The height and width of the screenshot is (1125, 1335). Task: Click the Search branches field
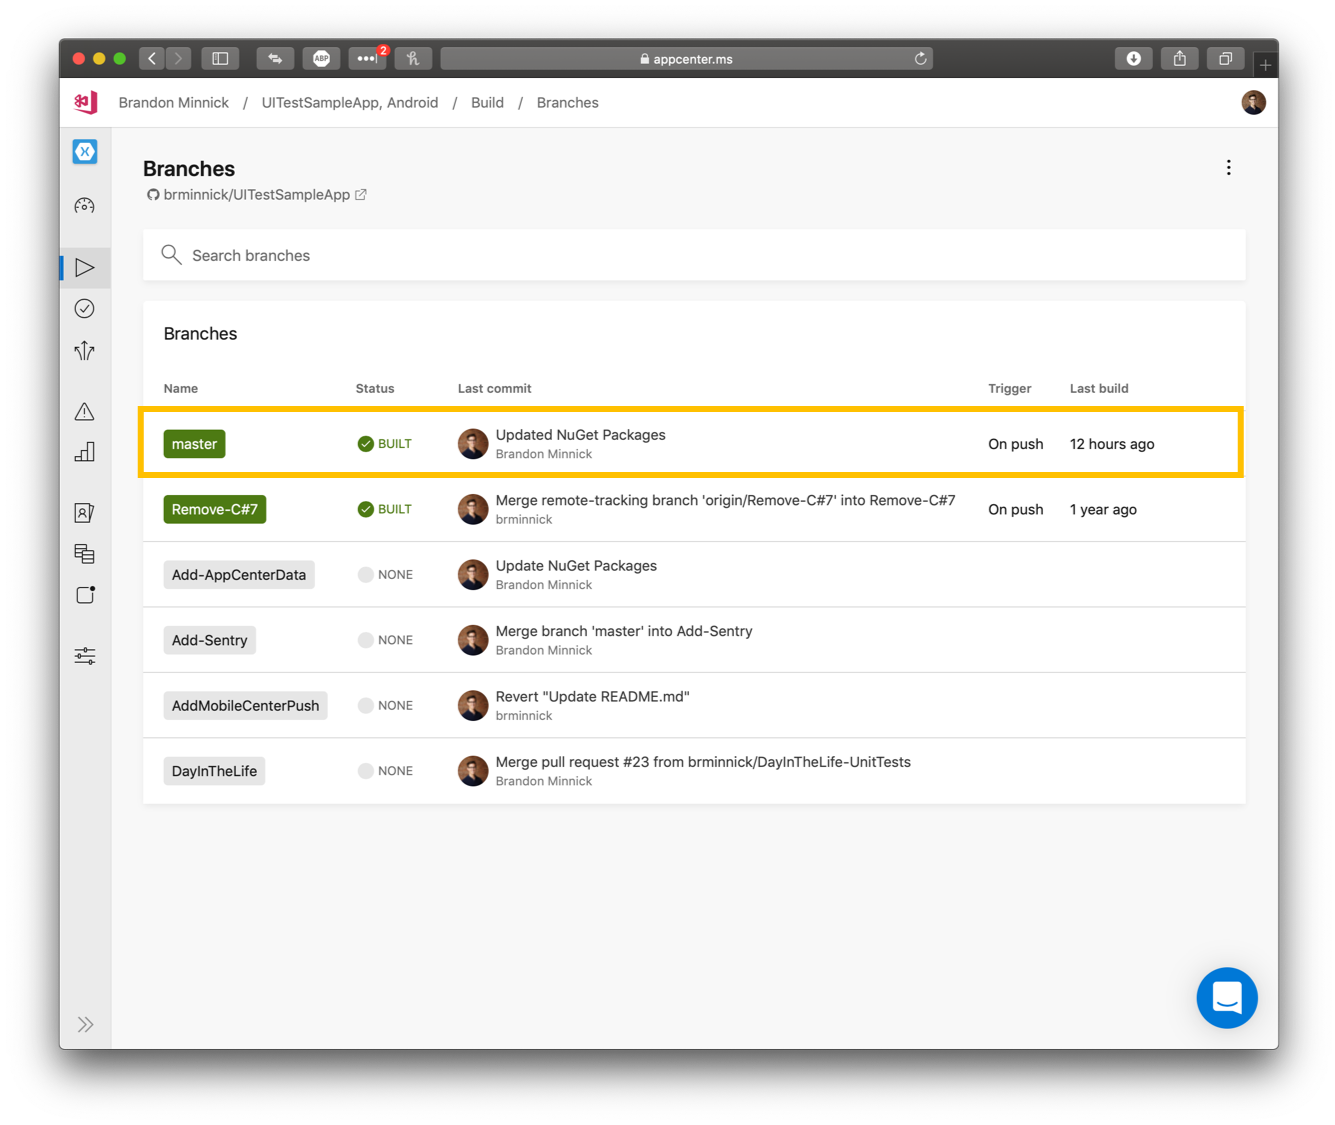[x=694, y=255]
